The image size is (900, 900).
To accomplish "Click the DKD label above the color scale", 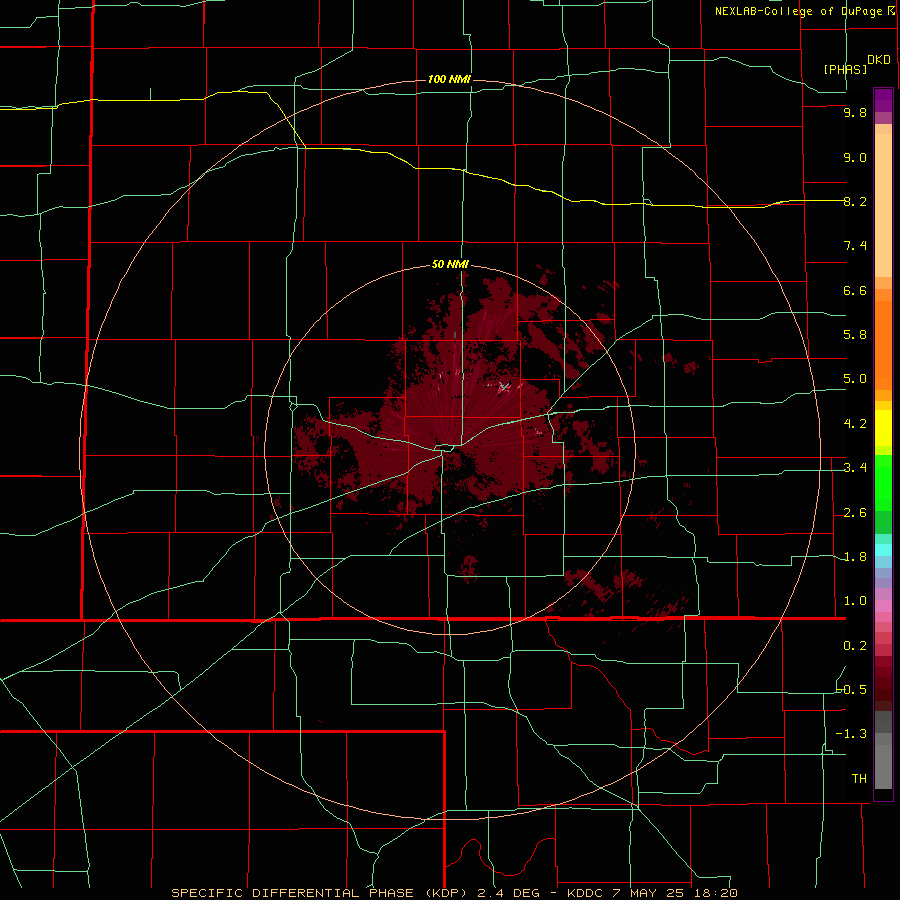I will [879, 60].
